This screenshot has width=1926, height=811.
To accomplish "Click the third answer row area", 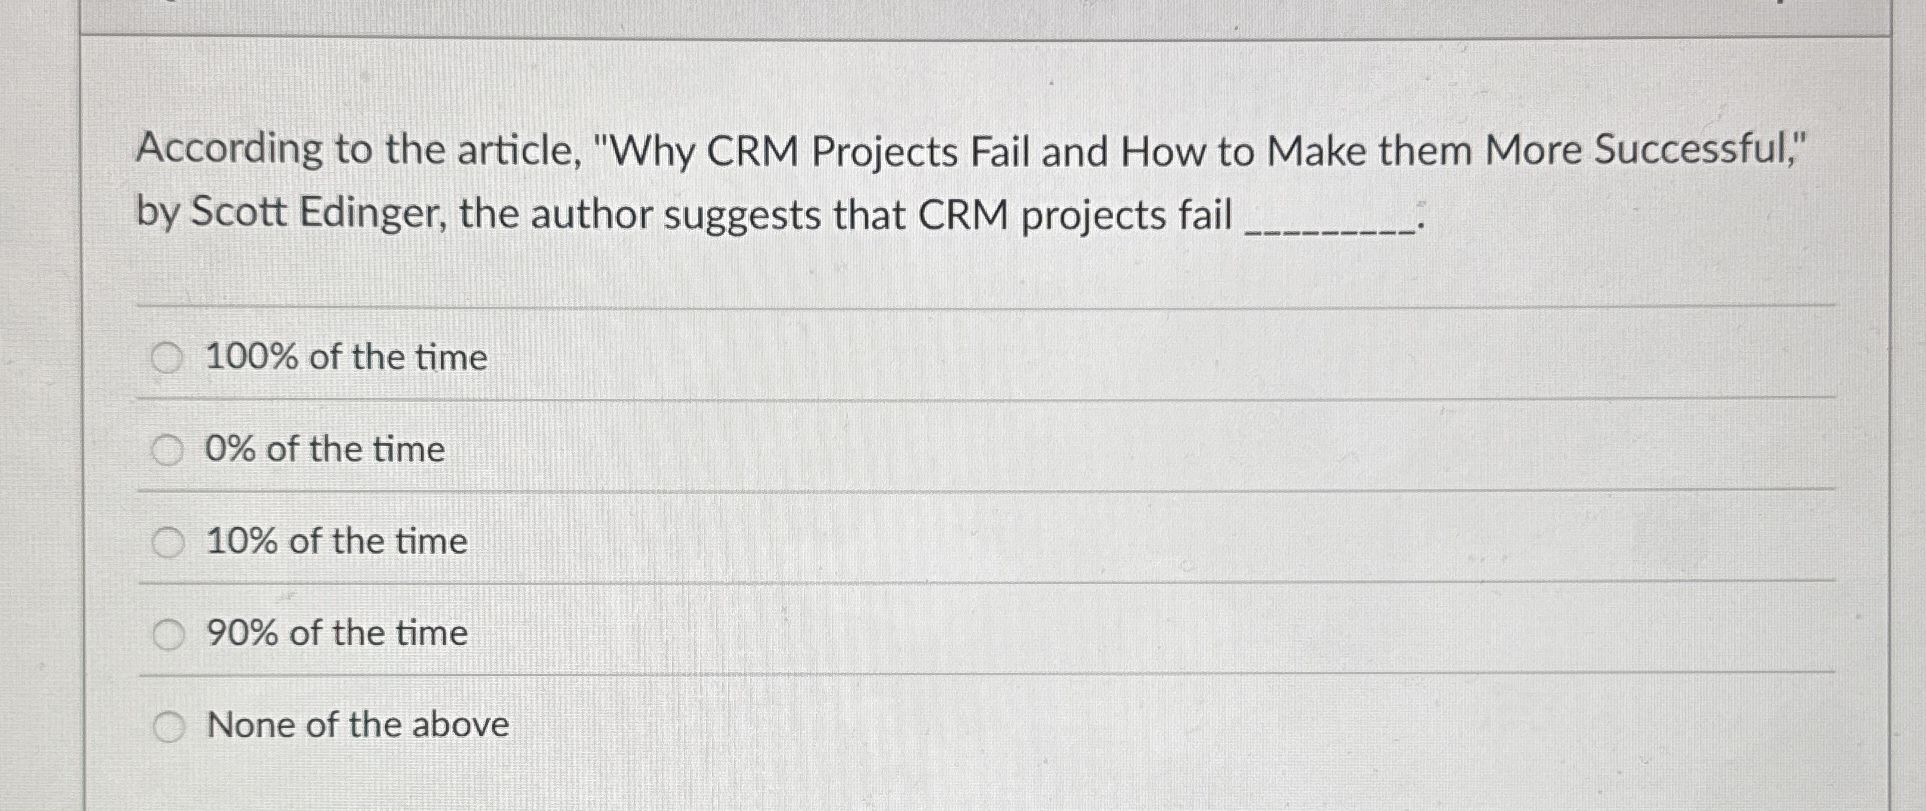I will [x=900, y=541].
